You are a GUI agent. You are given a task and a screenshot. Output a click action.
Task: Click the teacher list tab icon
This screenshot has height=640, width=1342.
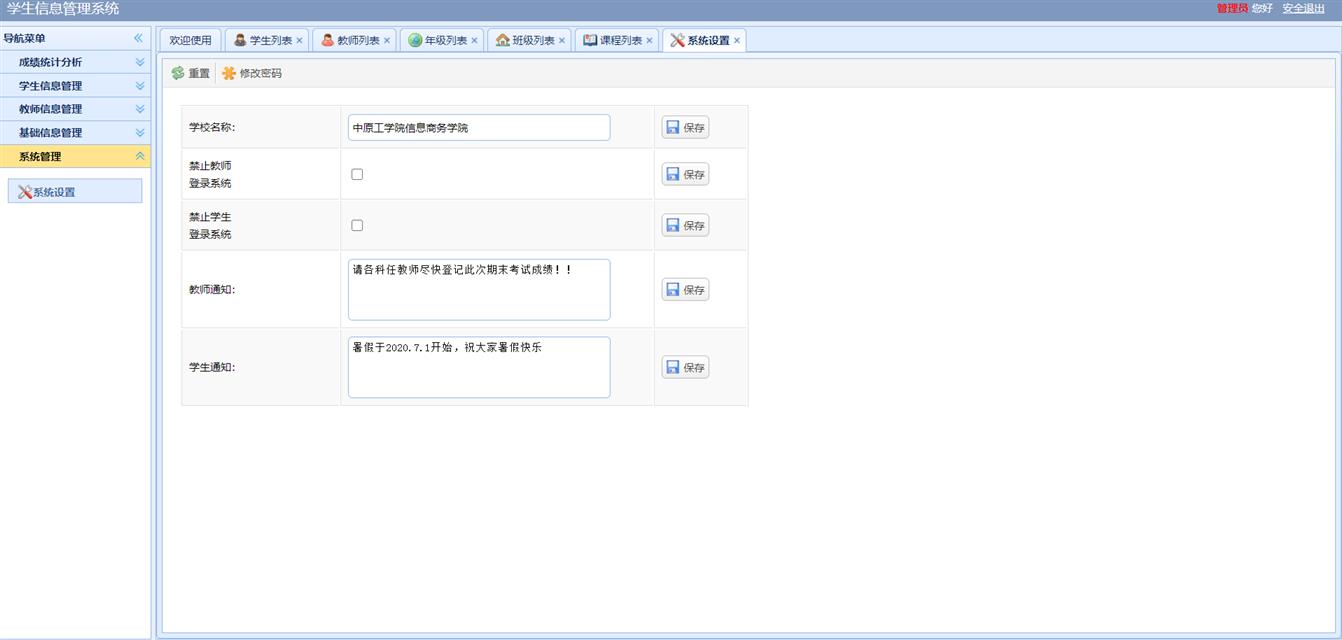click(x=327, y=40)
